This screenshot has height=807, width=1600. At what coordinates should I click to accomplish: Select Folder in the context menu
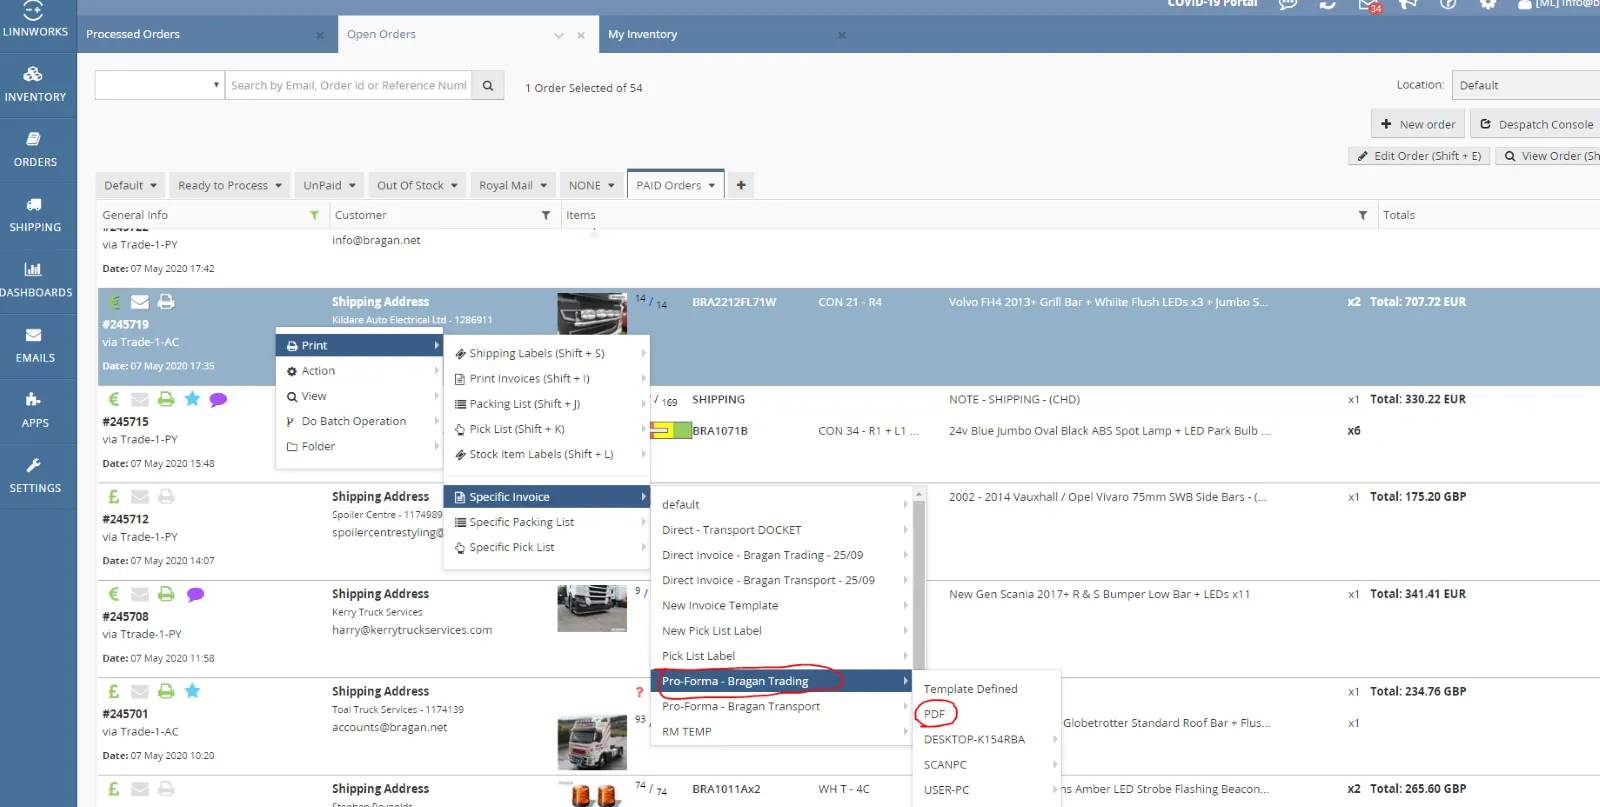358,447
